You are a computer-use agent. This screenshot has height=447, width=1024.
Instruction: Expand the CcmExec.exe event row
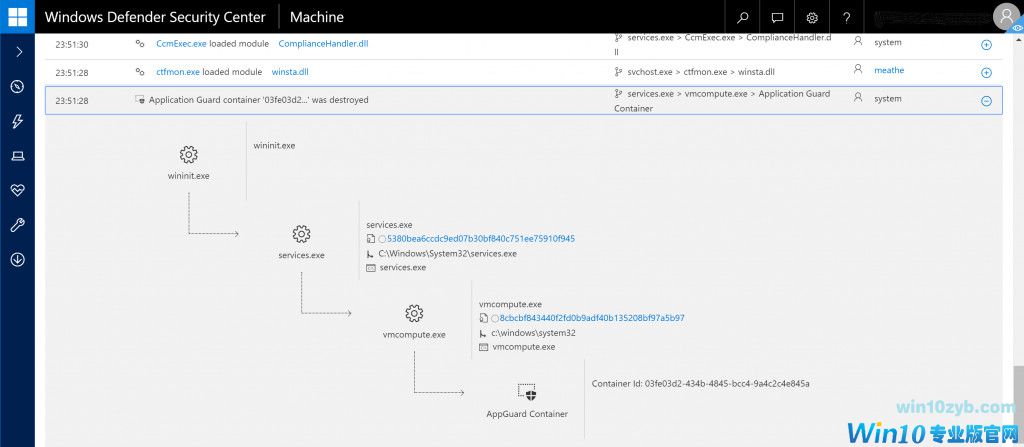[986, 45]
